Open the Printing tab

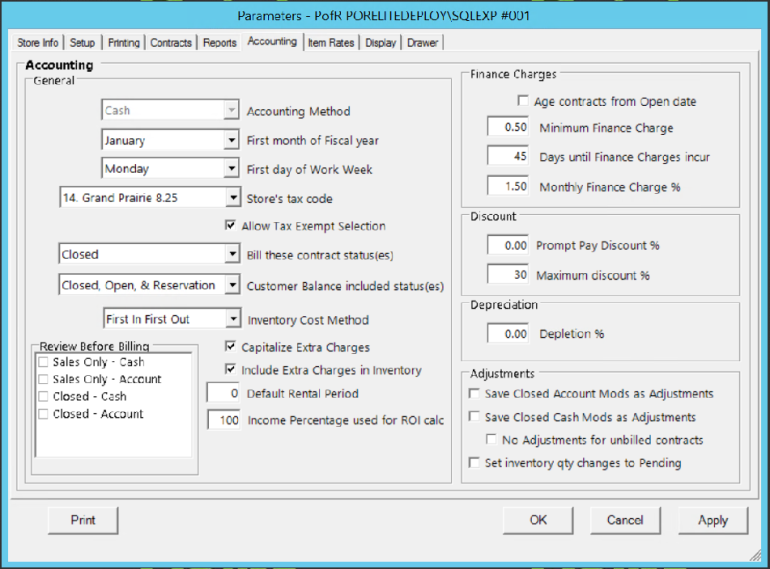[124, 43]
